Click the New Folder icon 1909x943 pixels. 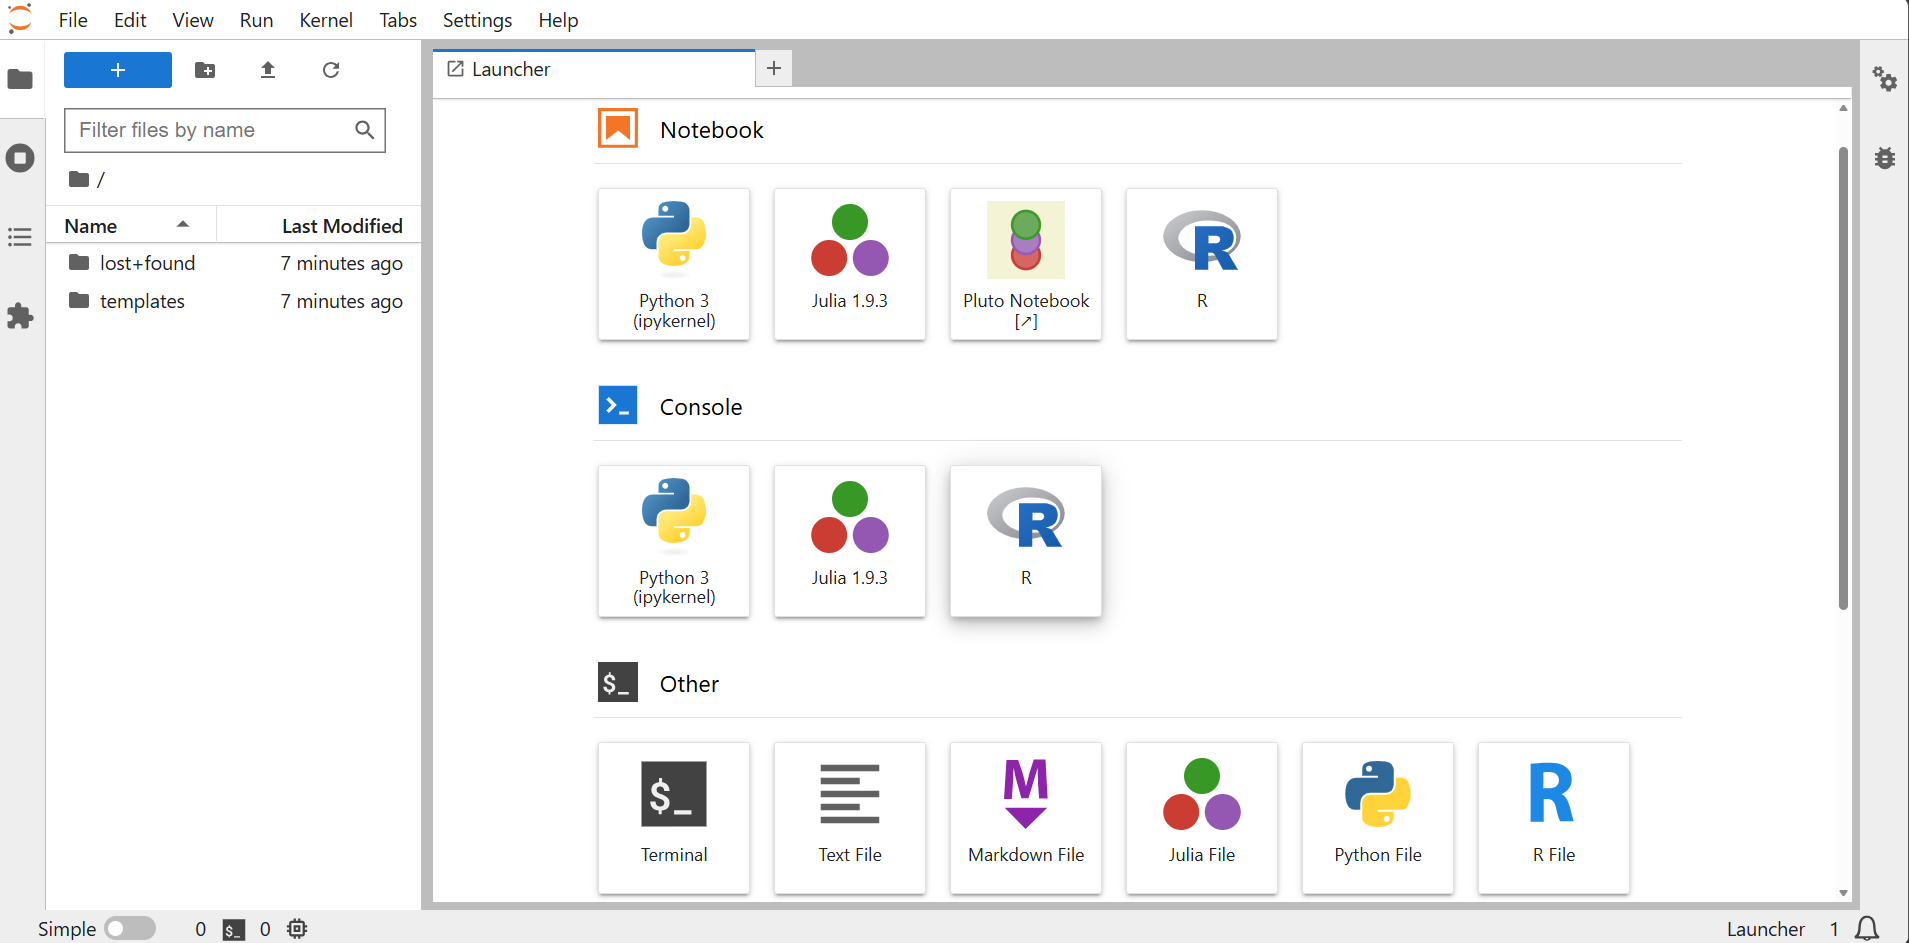click(205, 70)
